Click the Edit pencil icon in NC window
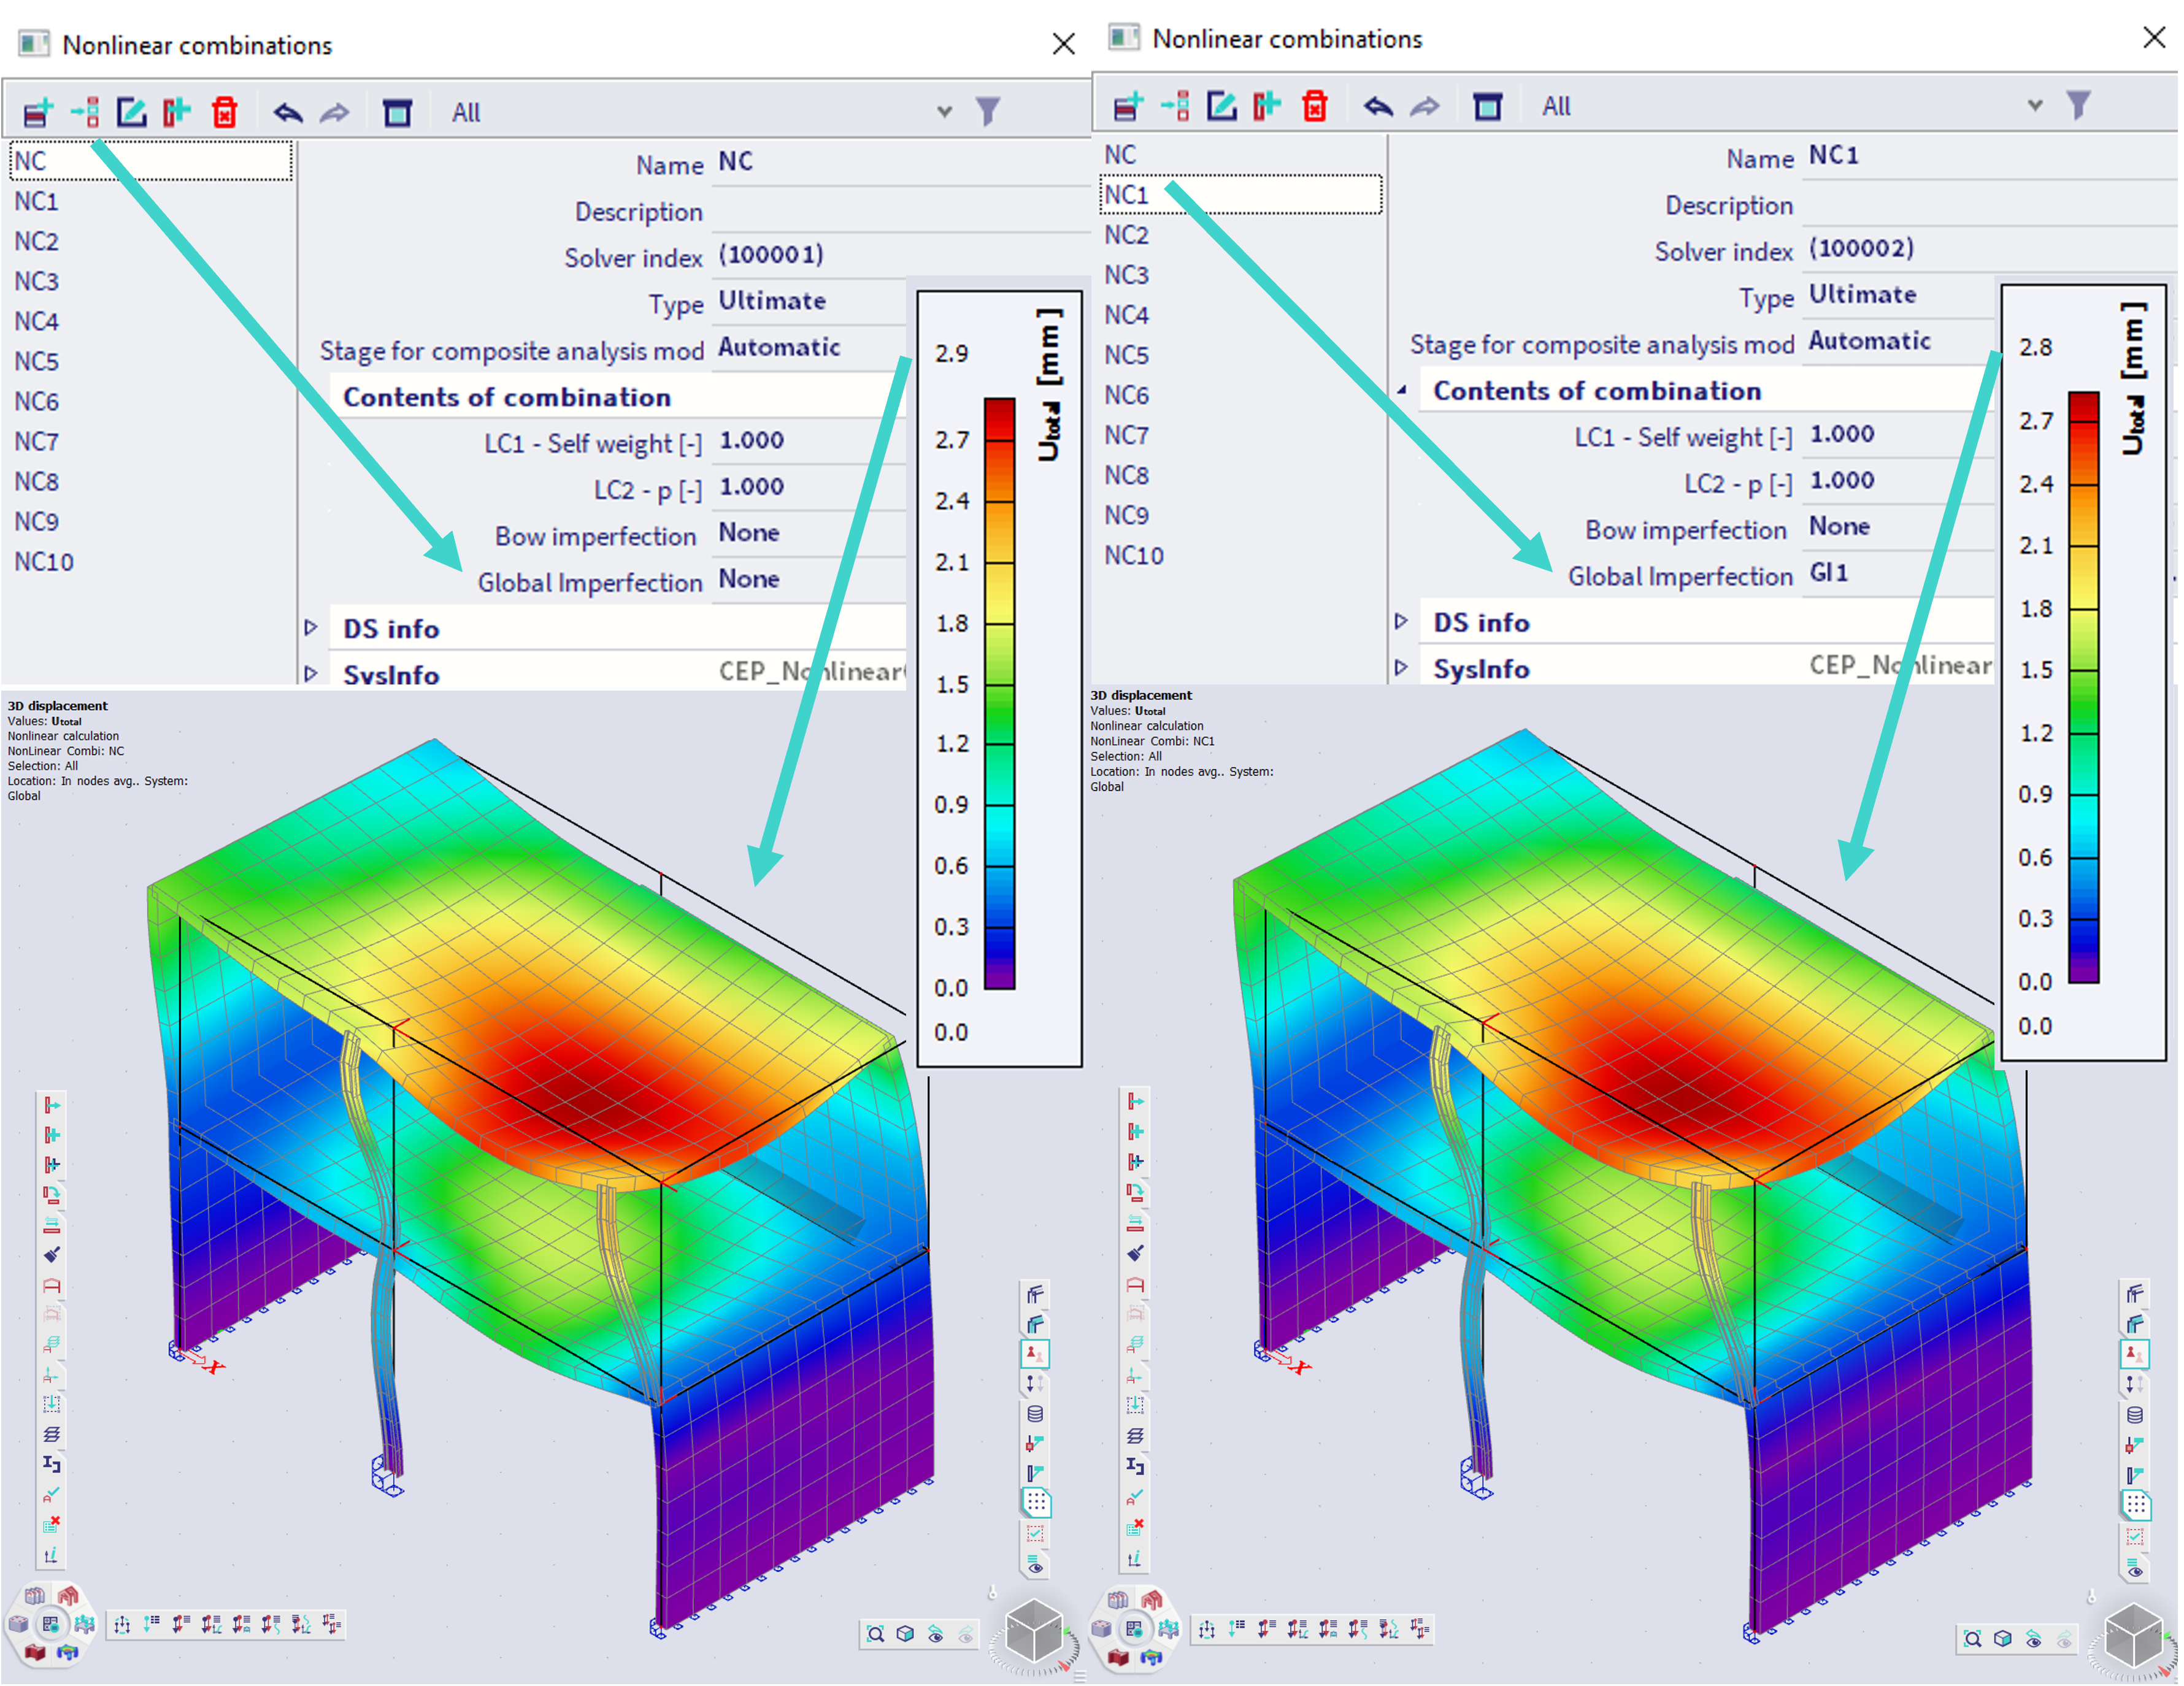The height and width of the screenshot is (1686, 2184). [131, 112]
